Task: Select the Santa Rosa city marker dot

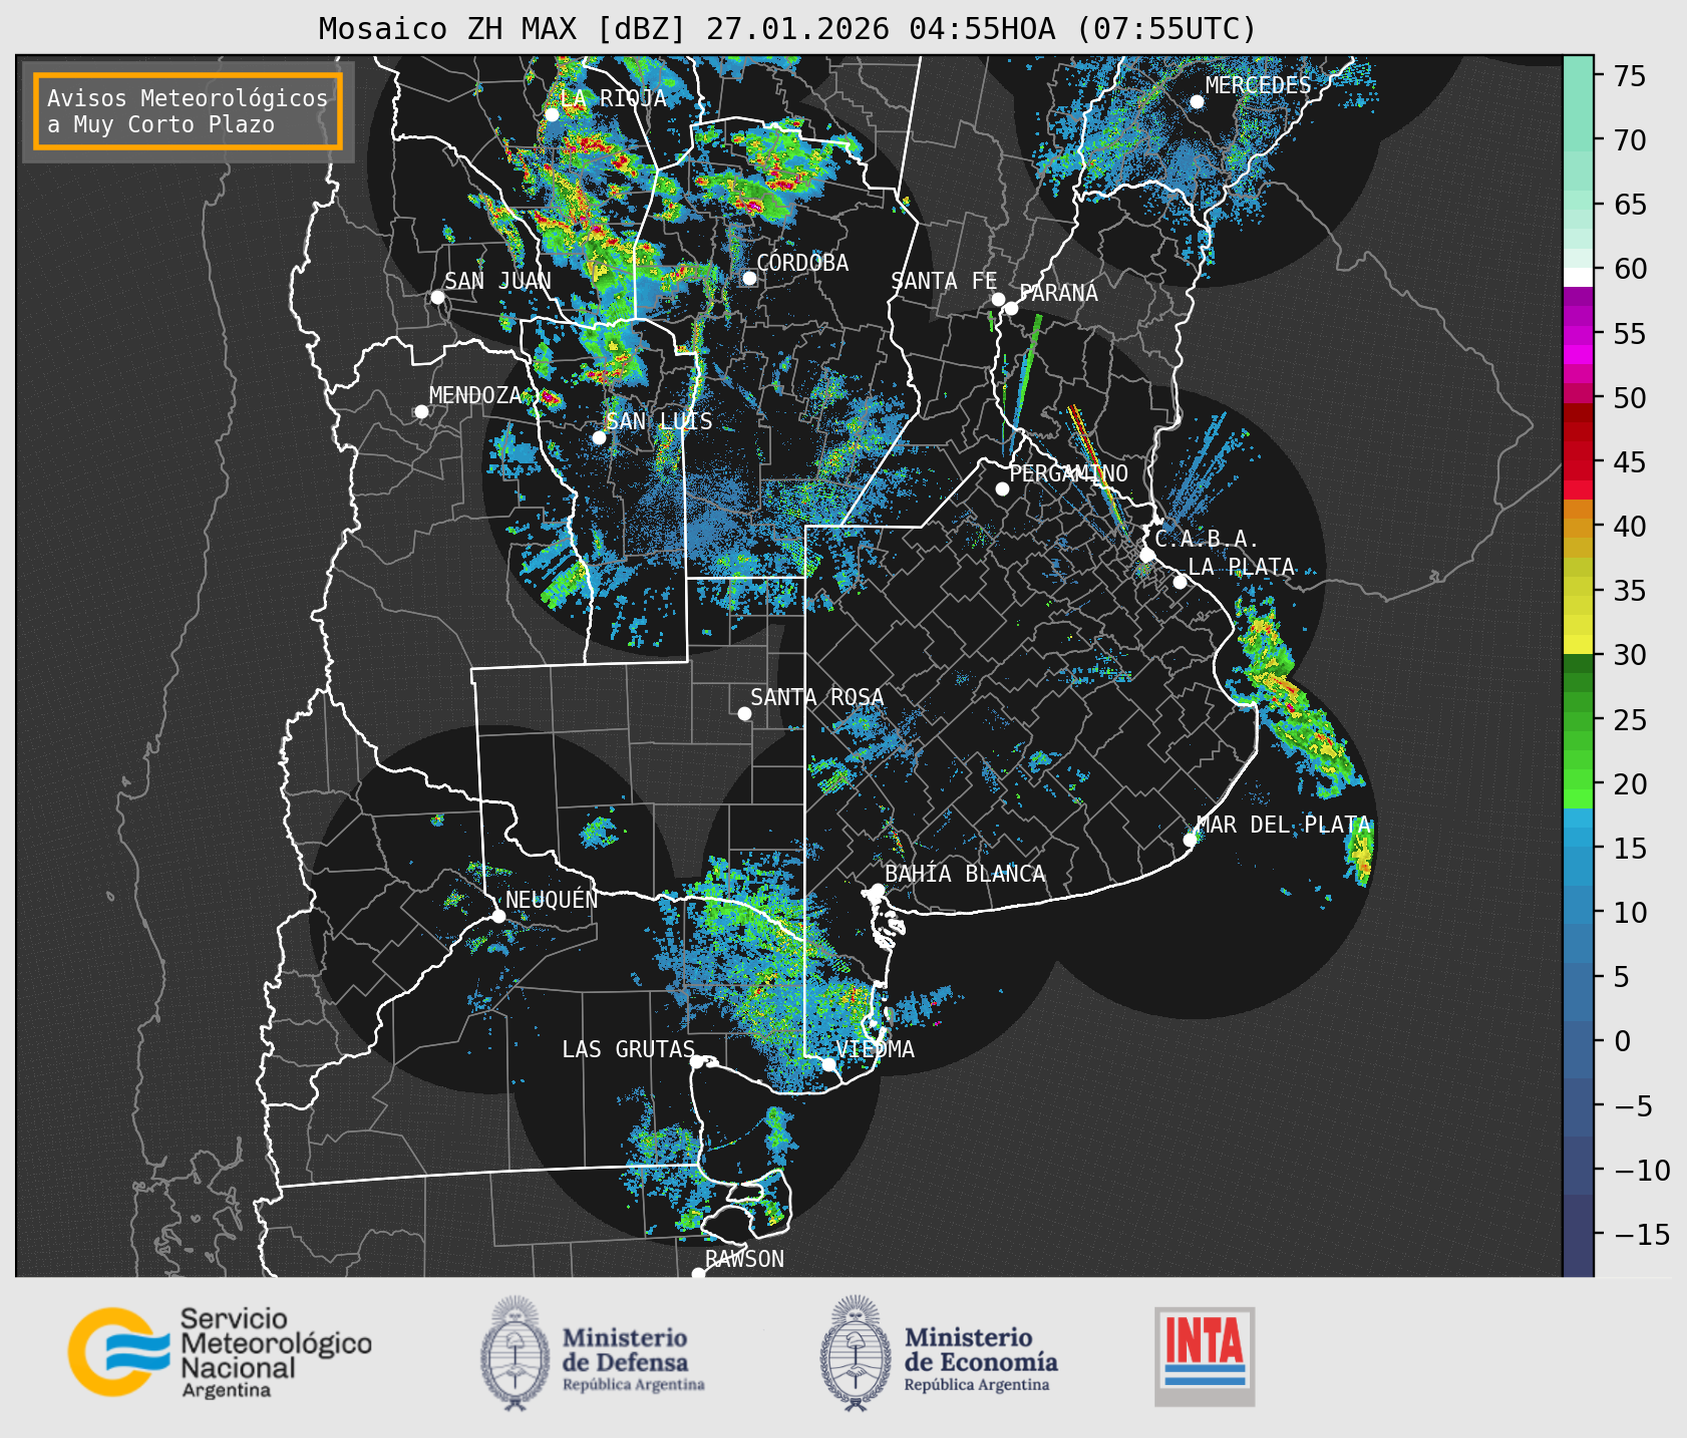Action: (744, 714)
